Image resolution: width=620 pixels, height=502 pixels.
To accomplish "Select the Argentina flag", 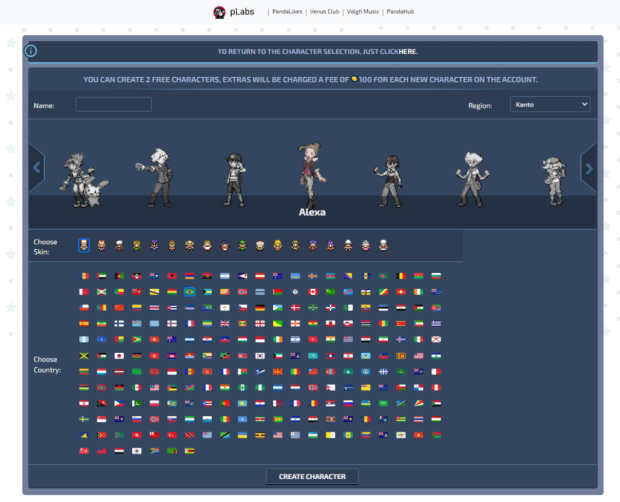I will coord(225,276).
